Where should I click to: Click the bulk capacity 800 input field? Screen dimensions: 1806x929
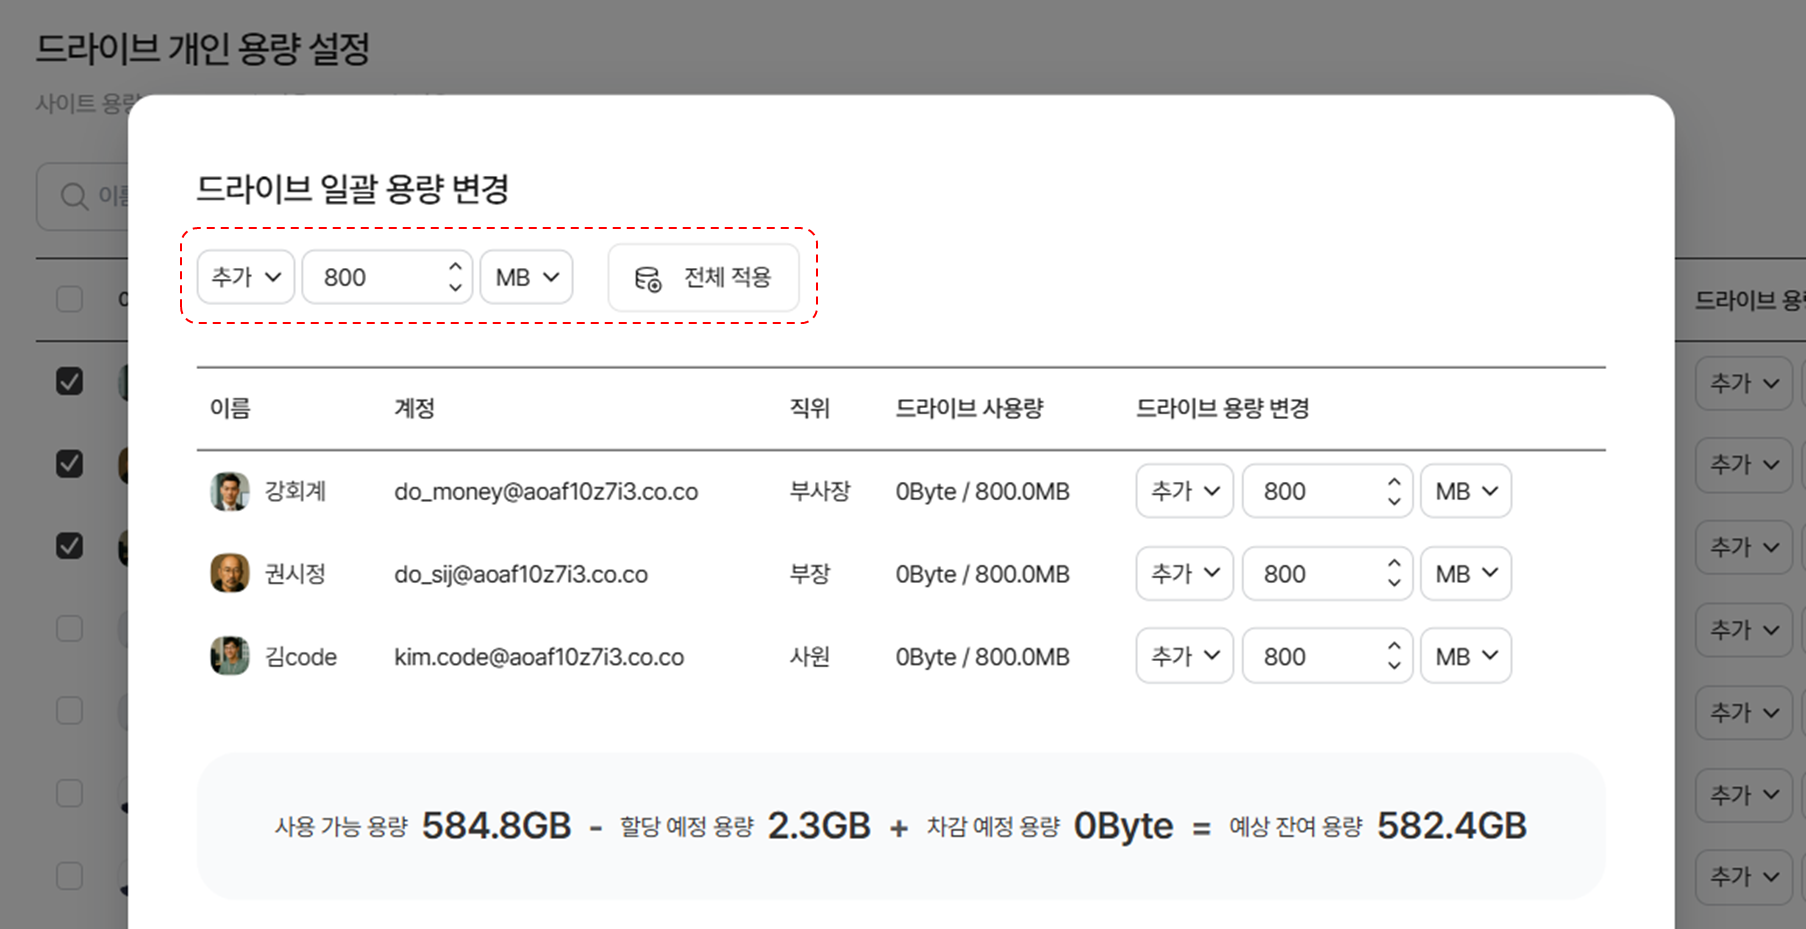375,277
